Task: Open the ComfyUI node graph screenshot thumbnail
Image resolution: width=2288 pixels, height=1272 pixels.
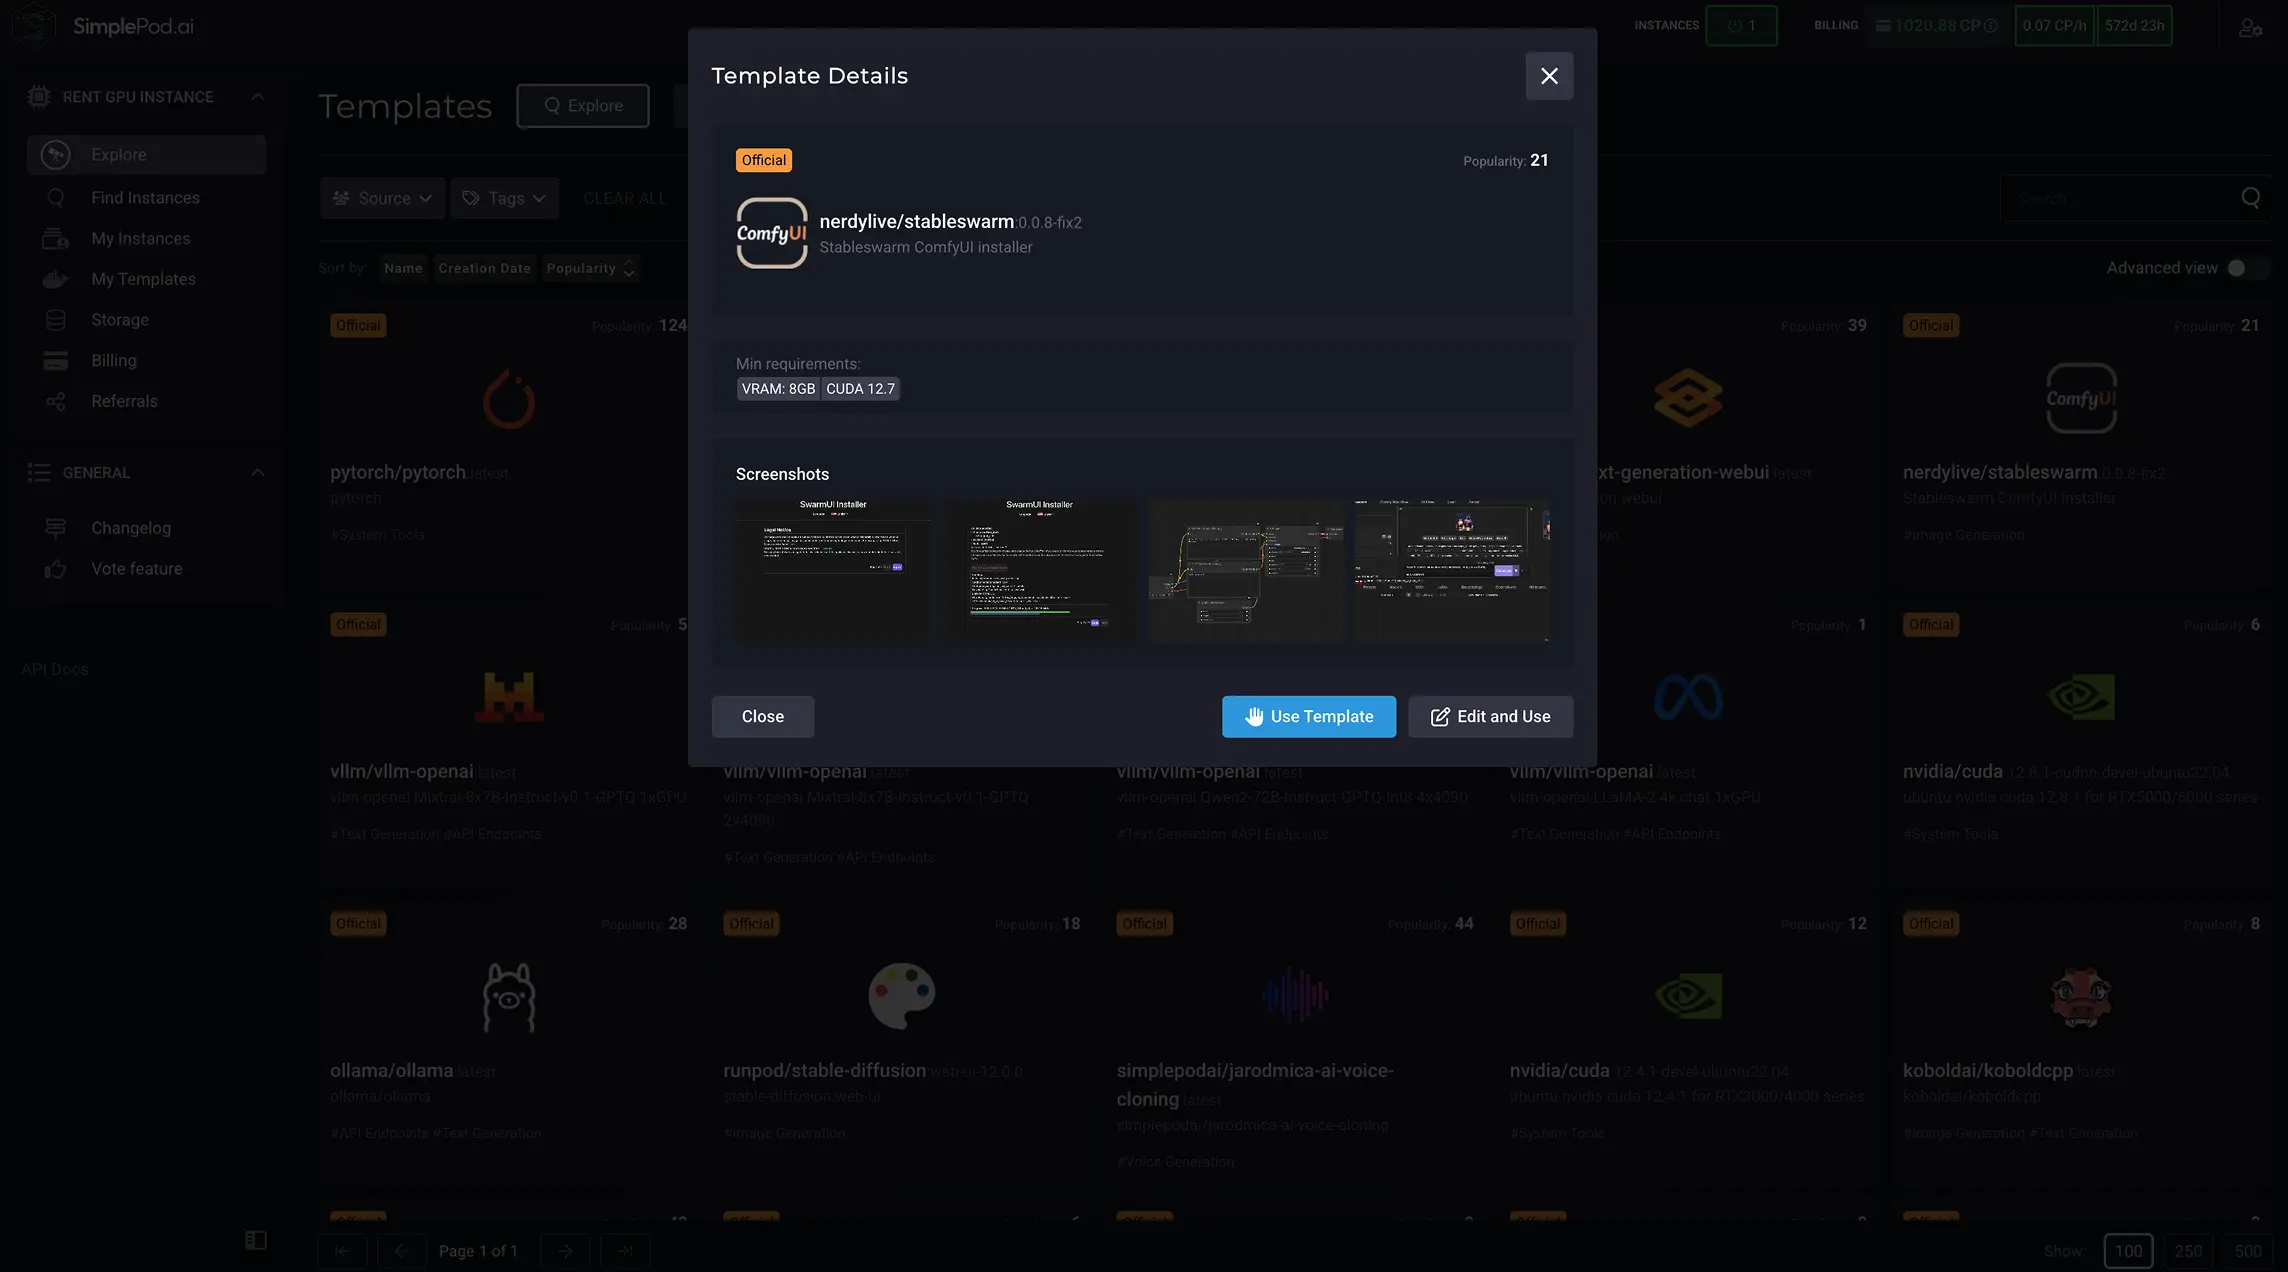Action: pyautogui.click(x=1245, y=569)
